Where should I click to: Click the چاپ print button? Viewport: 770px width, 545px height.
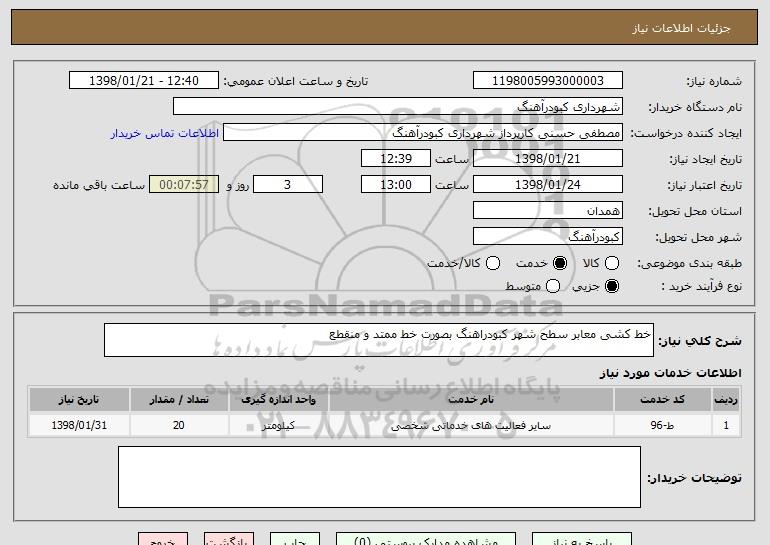(x=295, y=539)
